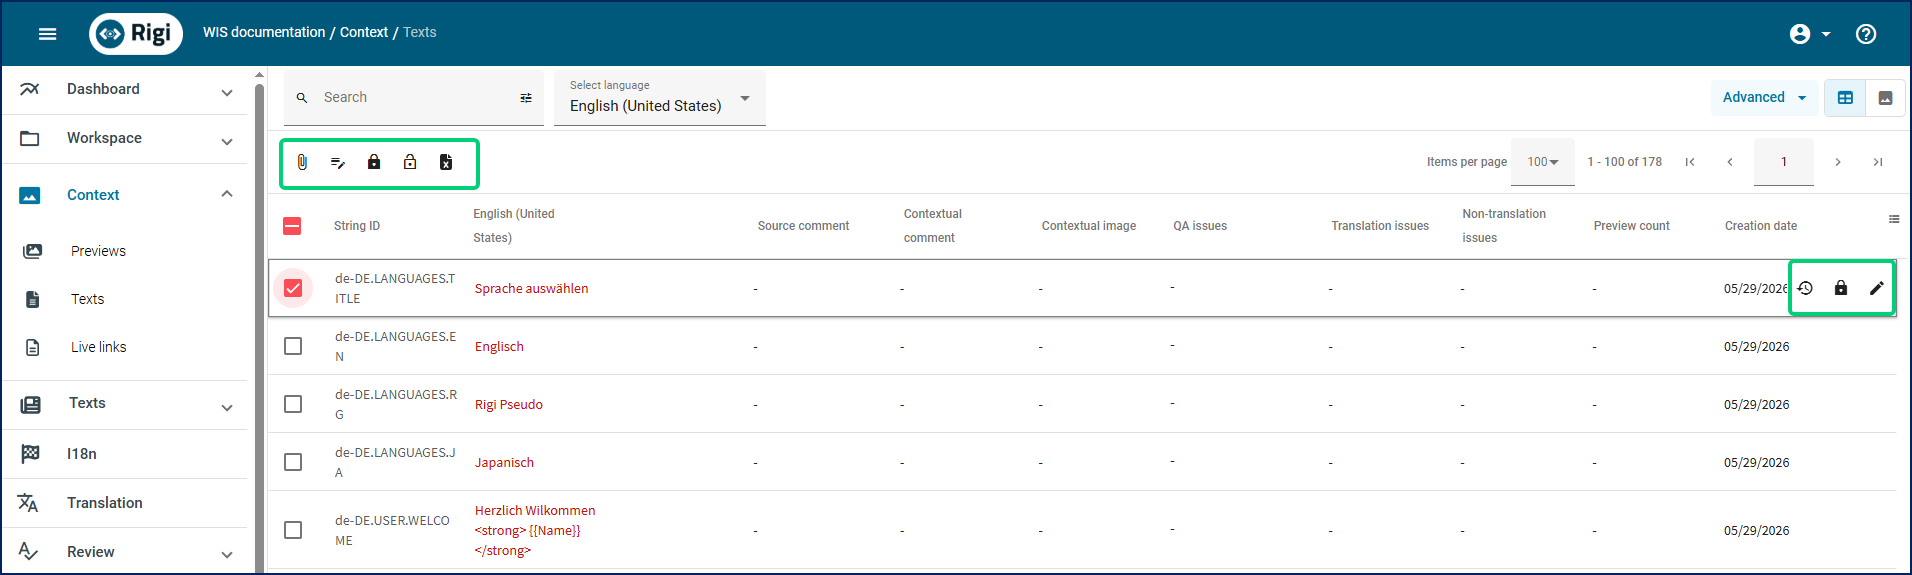Screen dimensions: 1912x575
Task: Open history for LANGUAGES.TITLE row
Action: pos(1805,288)
